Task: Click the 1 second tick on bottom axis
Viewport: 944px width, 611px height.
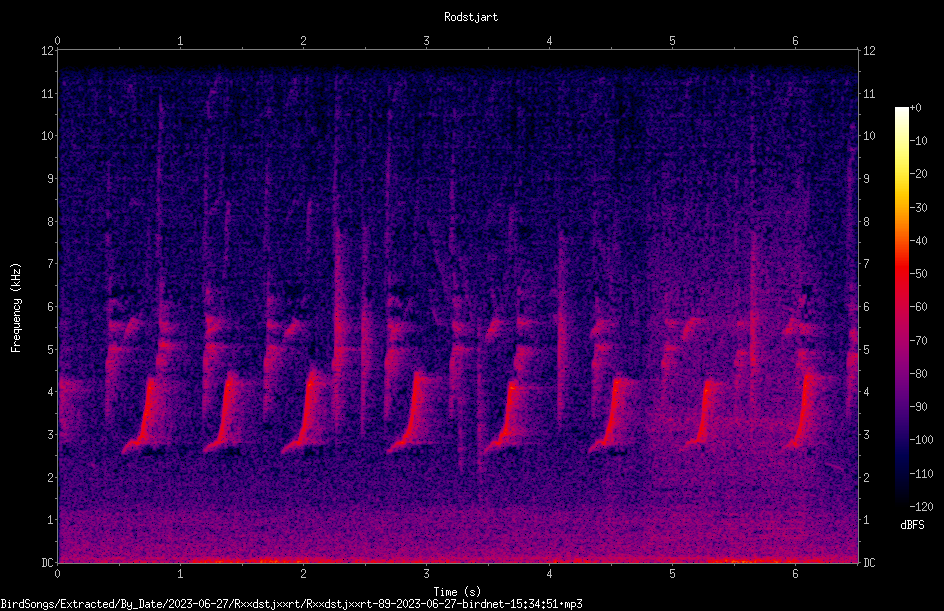Action: (180, 574)
